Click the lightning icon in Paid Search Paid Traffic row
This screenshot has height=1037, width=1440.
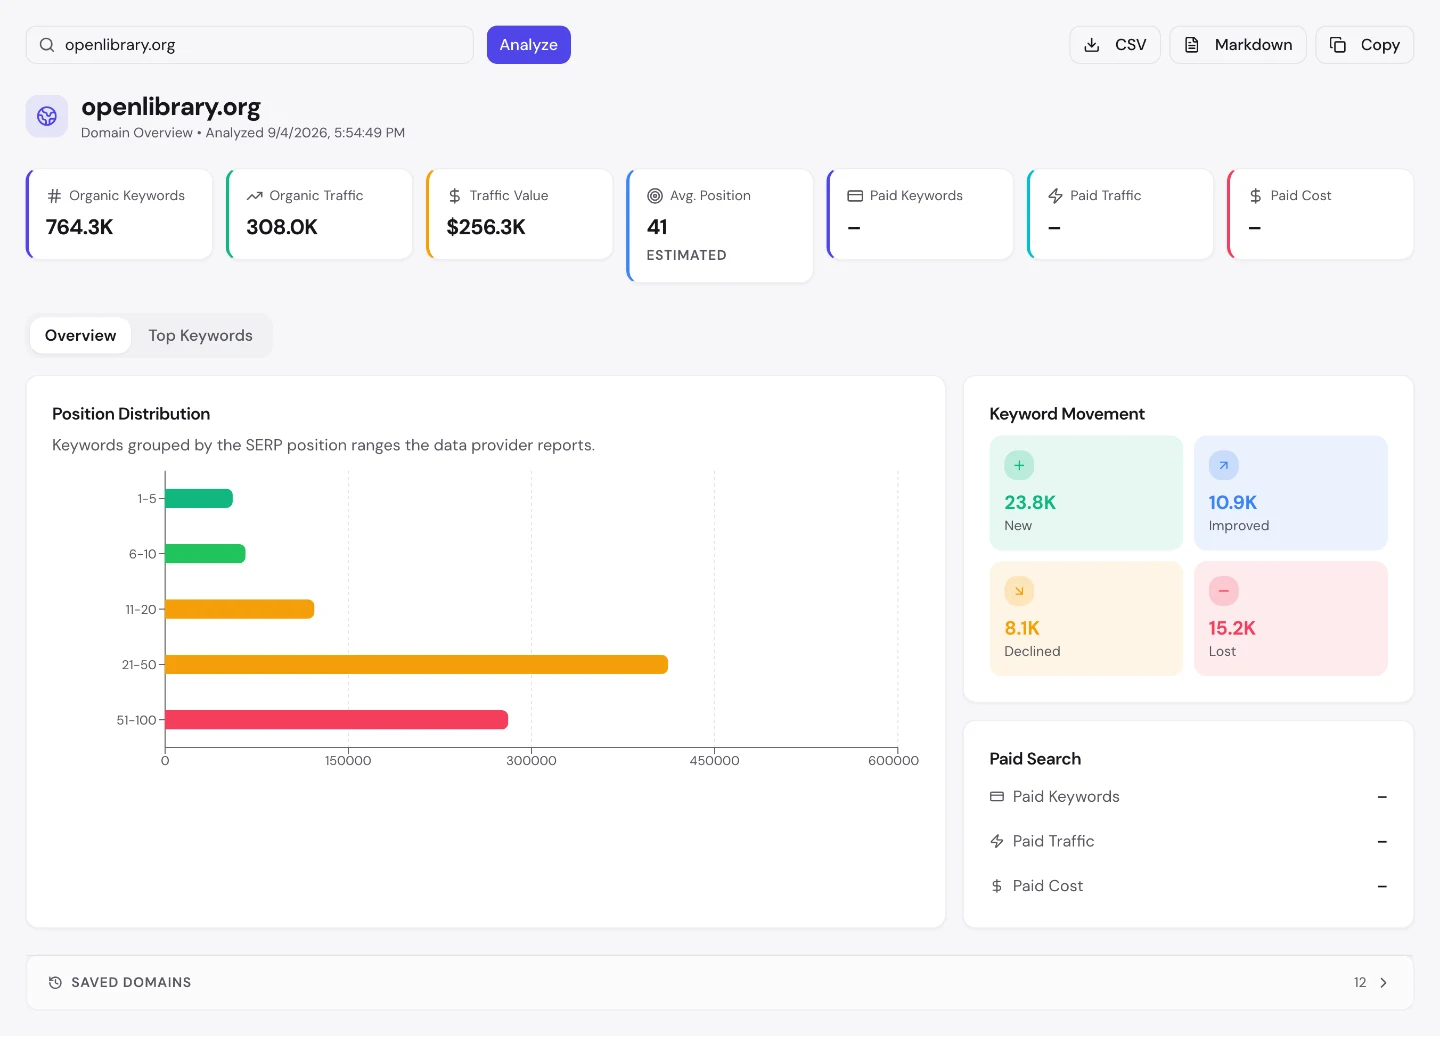pyautogui.click(x=997, y=841)
